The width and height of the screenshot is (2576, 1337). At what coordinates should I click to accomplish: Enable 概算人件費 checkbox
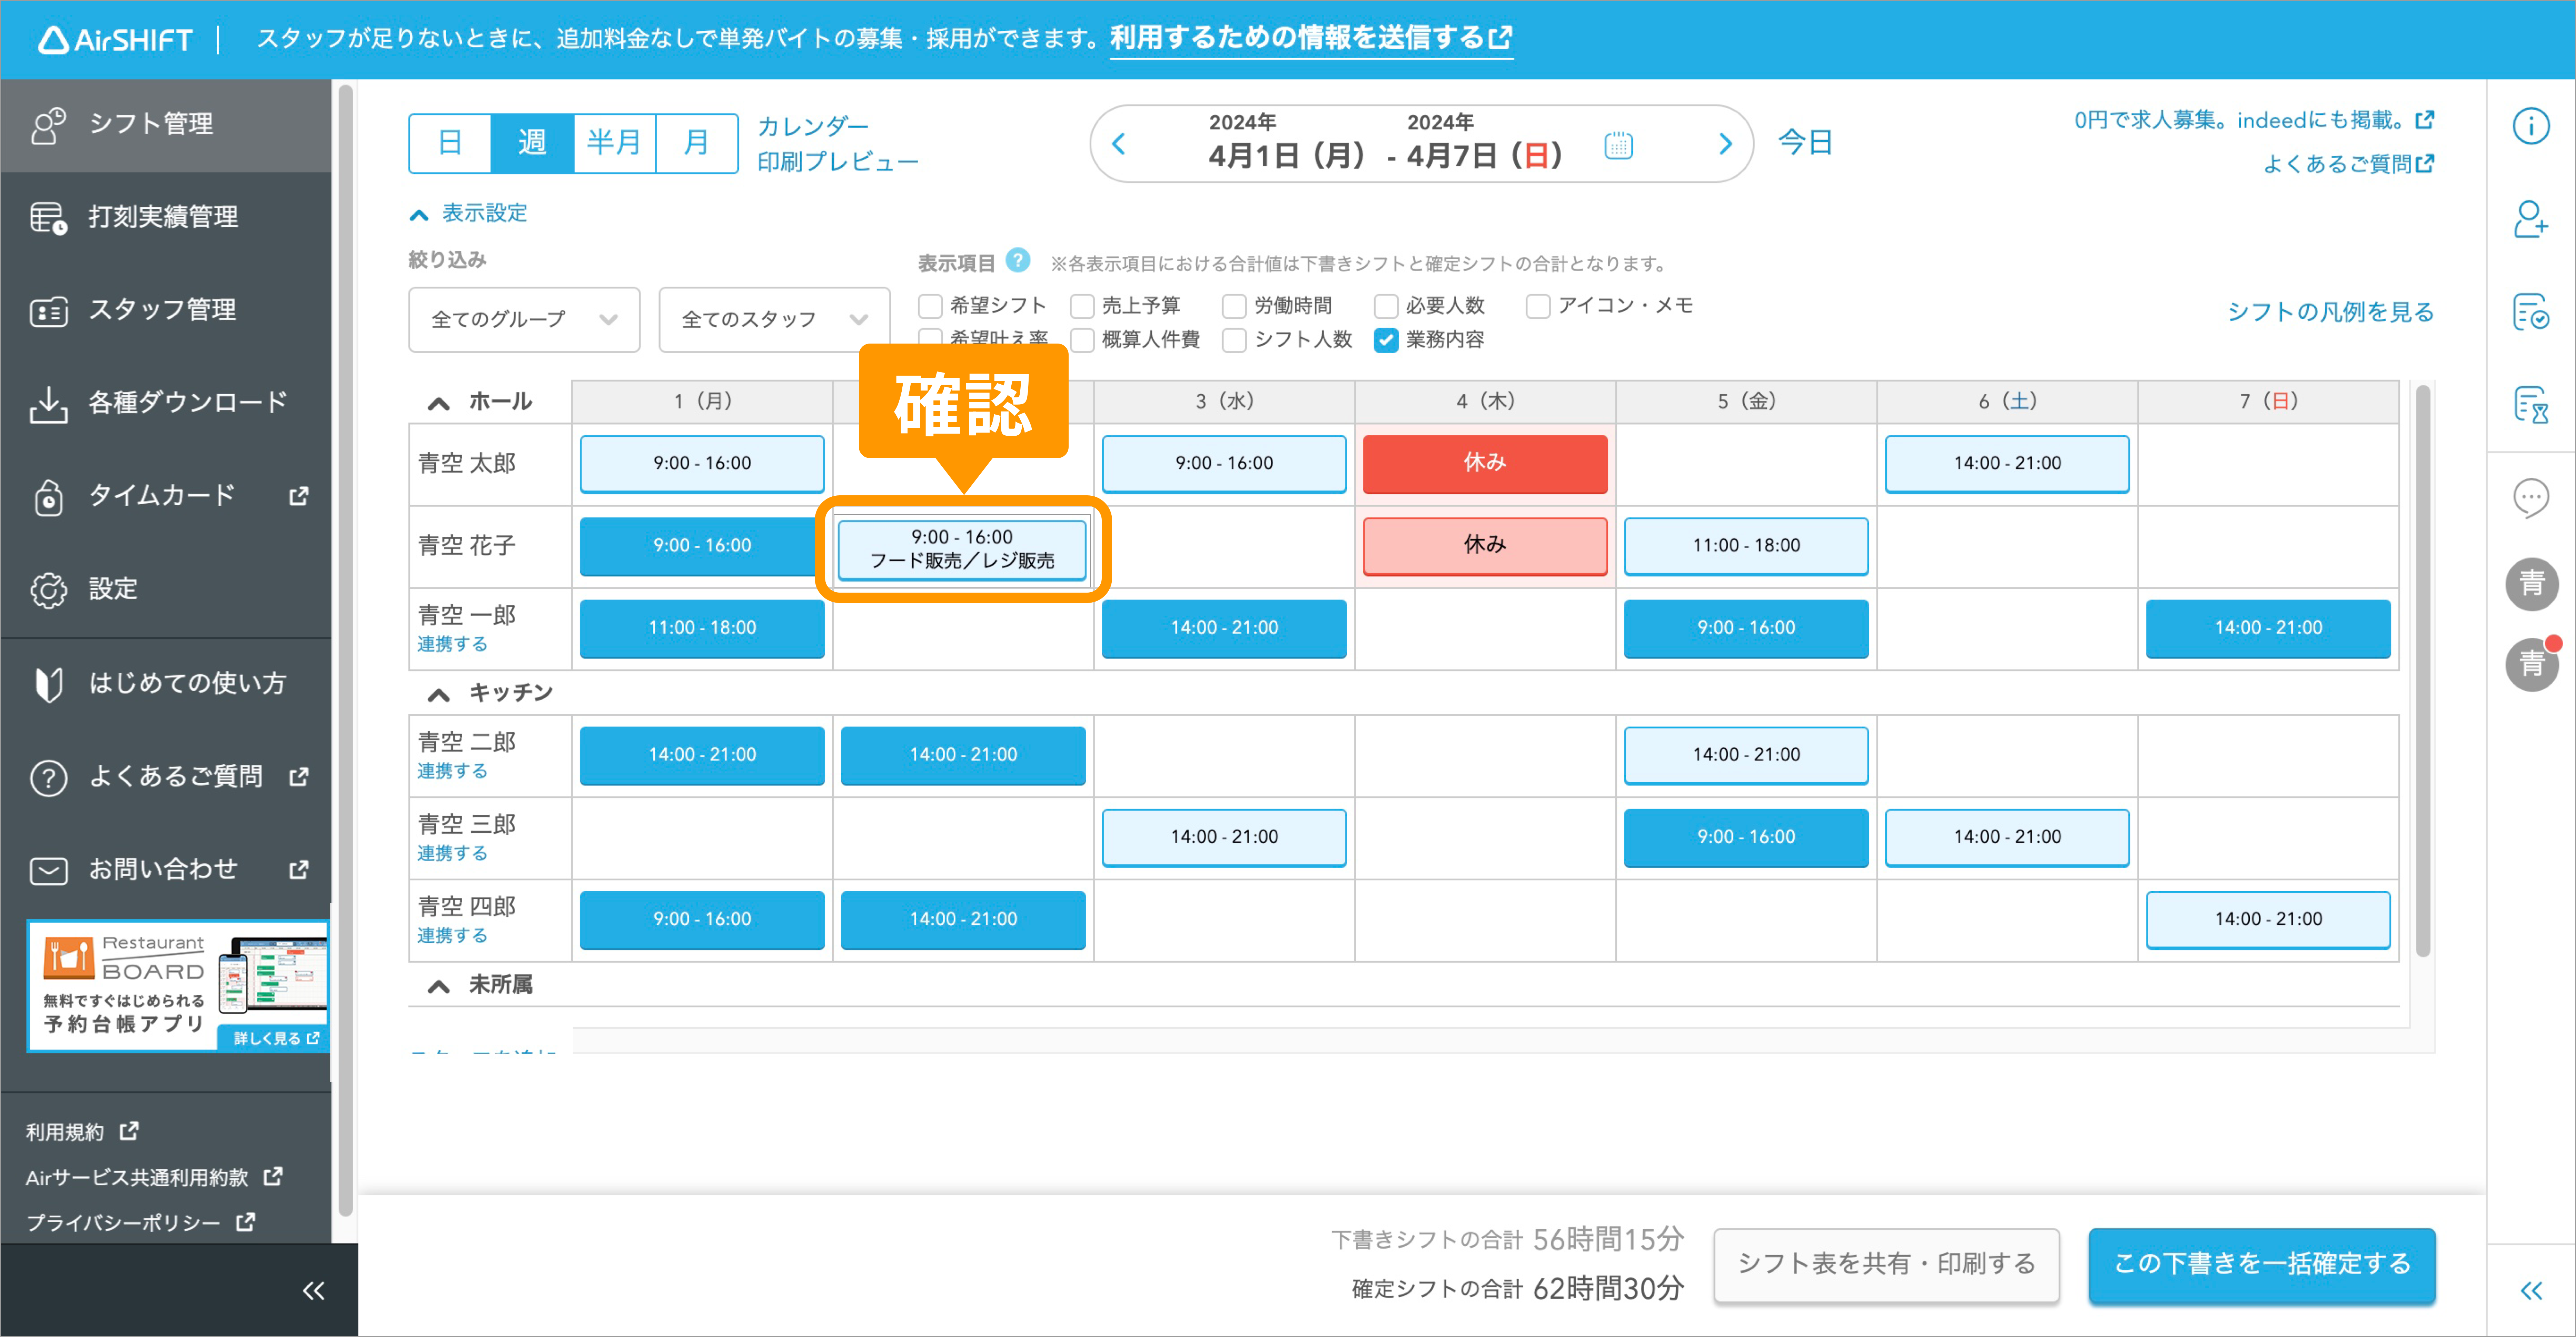pos(1082,340)
